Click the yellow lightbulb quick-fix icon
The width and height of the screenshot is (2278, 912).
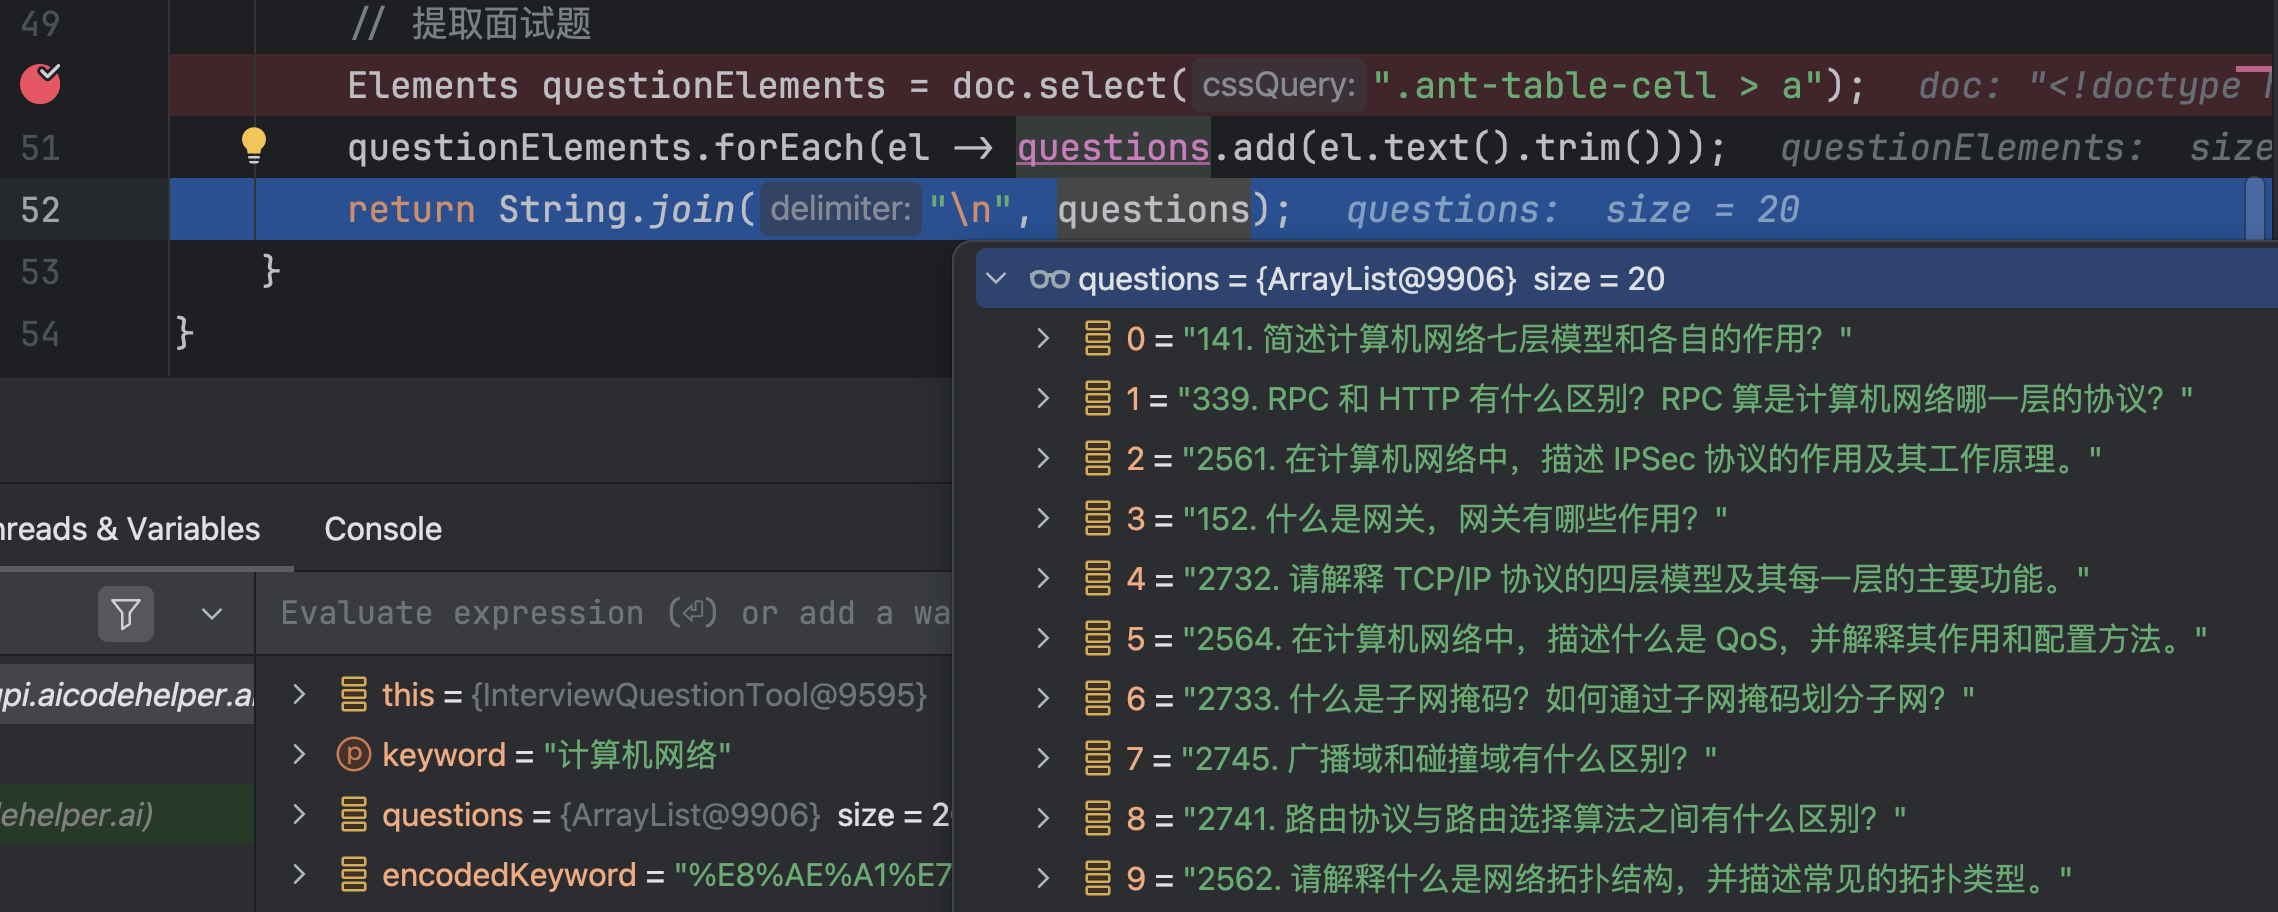(x=254, y=145)
